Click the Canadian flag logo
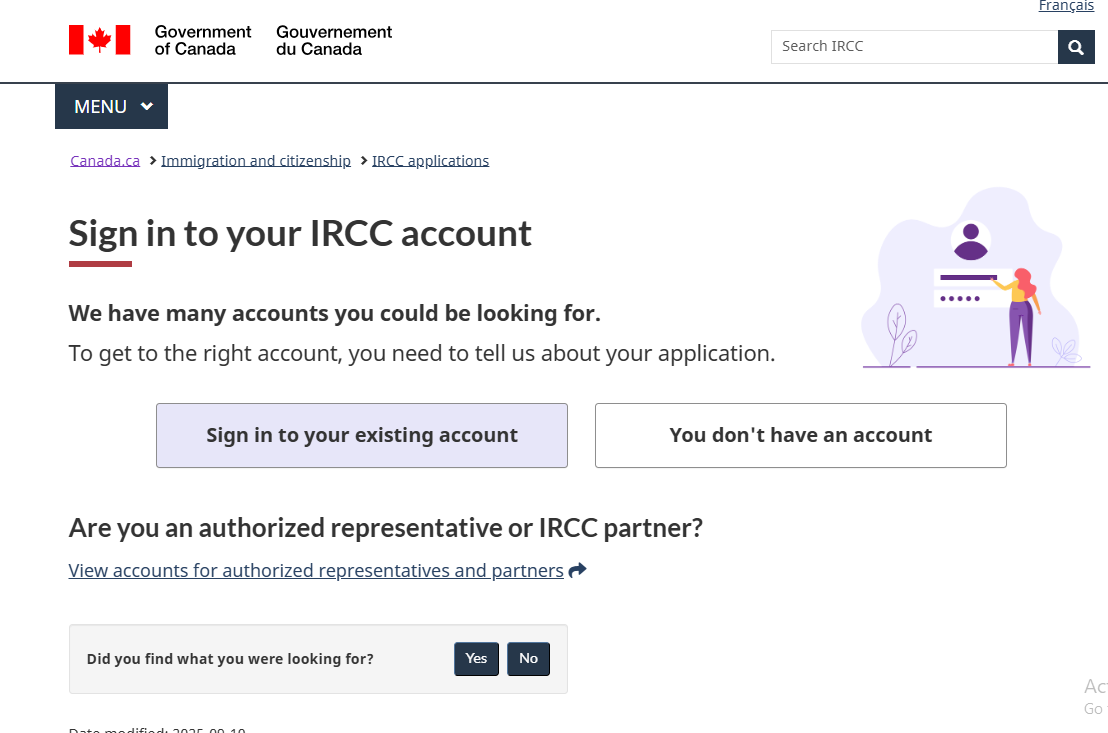 tap(99, 40)
